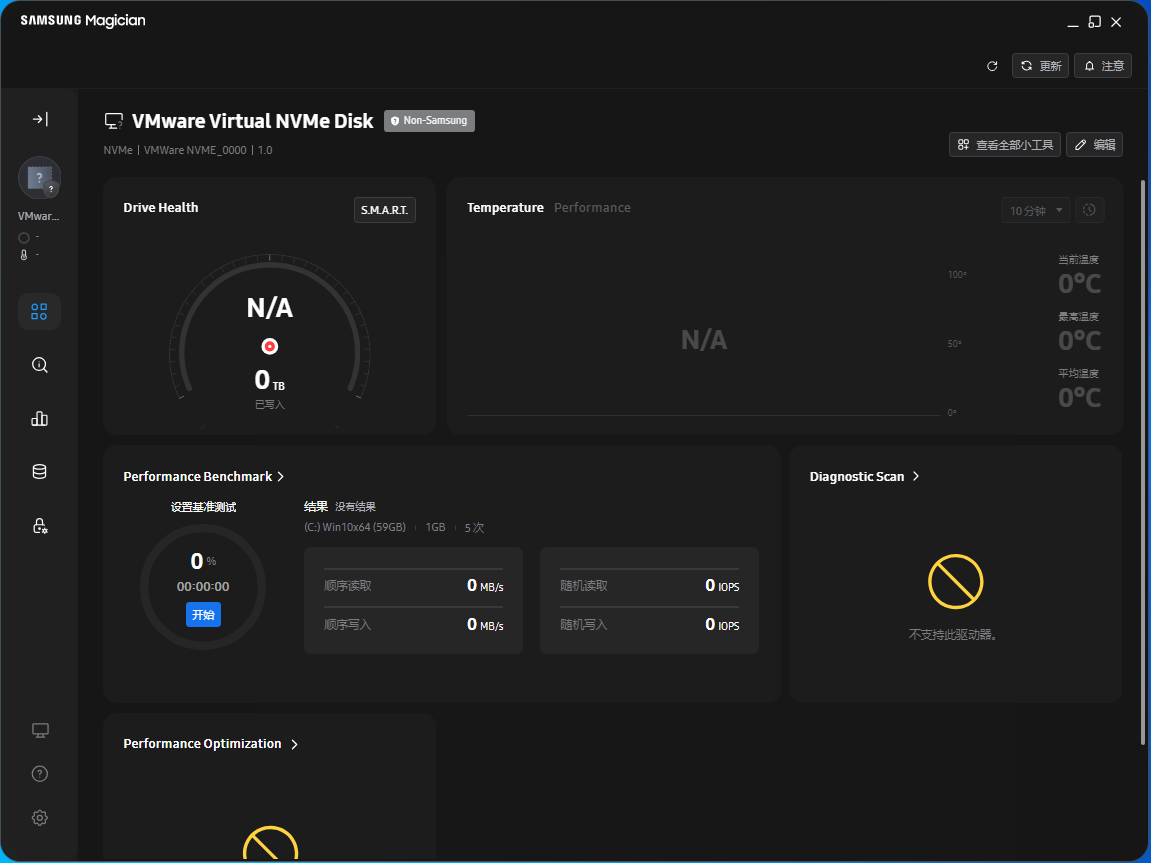Screen dimensions: 1151x863
Task: Click the help question mark icon
Action: [39, 774]
